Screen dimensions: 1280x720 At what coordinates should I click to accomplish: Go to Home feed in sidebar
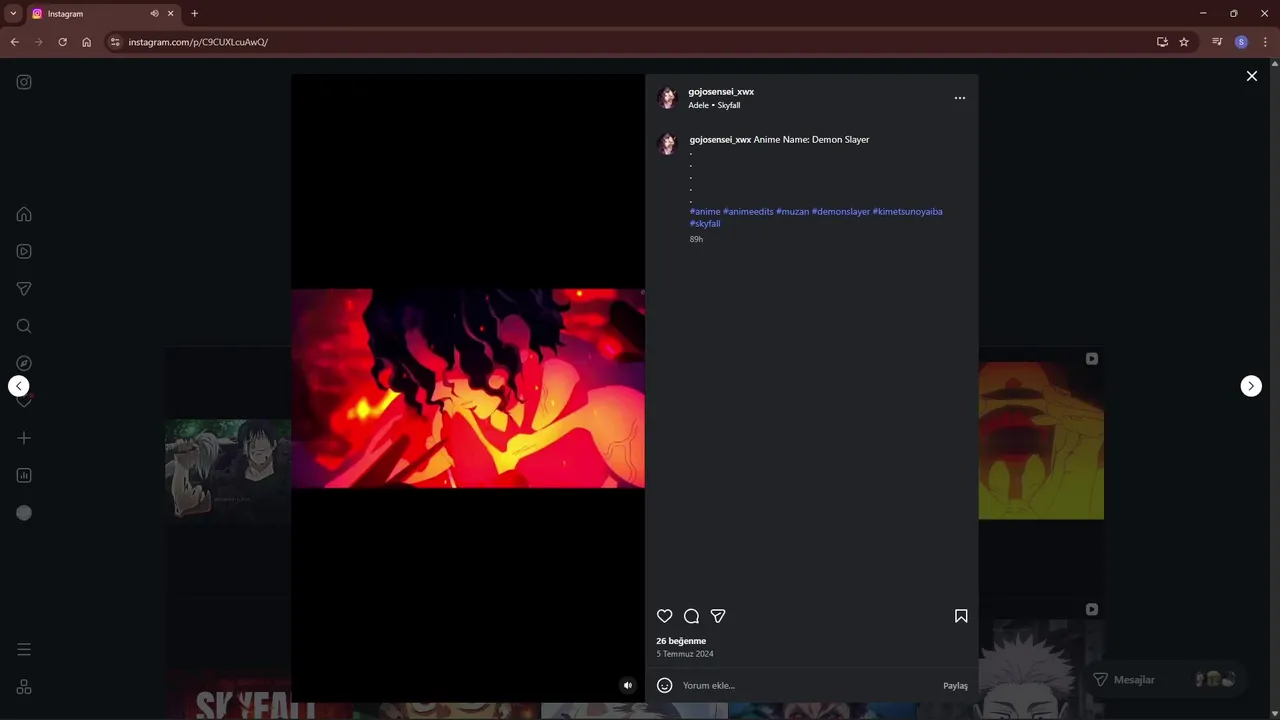coord(24,214)
